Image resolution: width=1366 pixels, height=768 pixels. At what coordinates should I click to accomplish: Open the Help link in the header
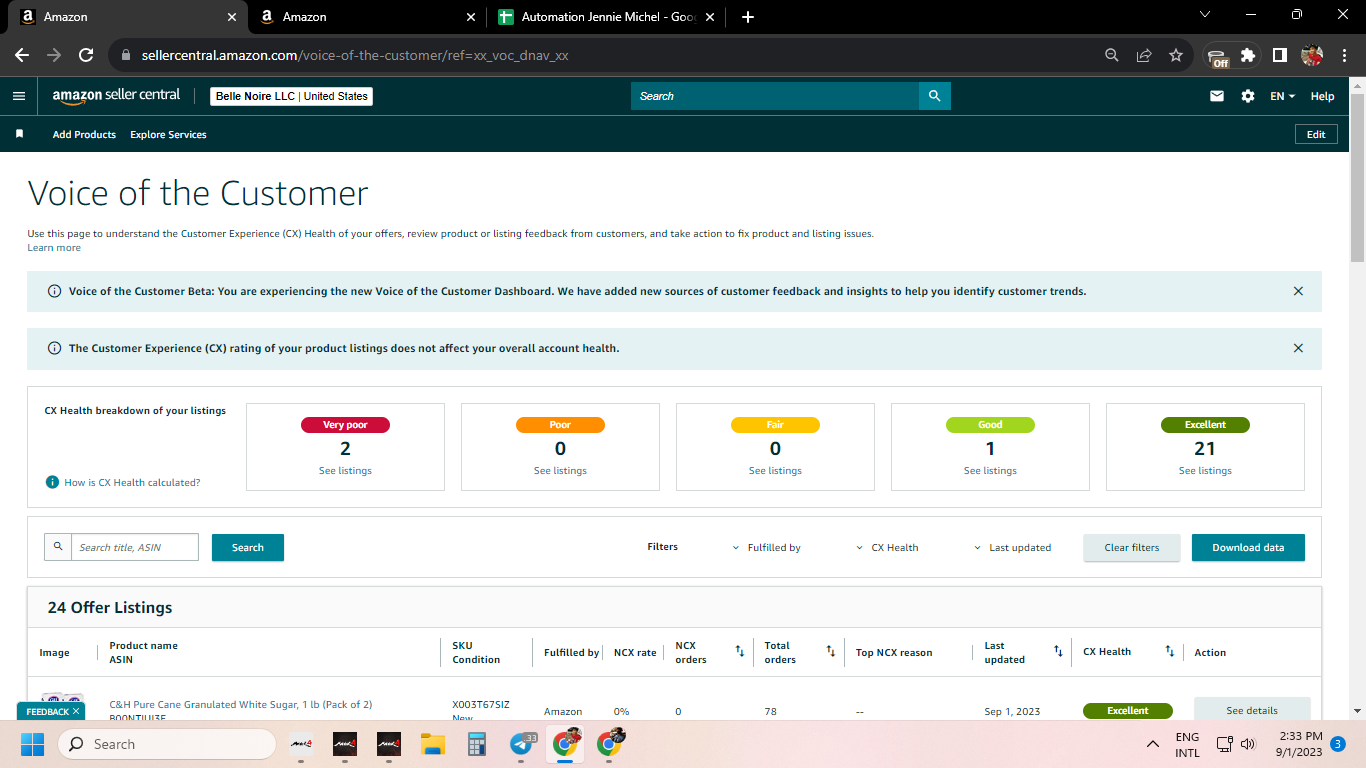(x=1322, y=96)
